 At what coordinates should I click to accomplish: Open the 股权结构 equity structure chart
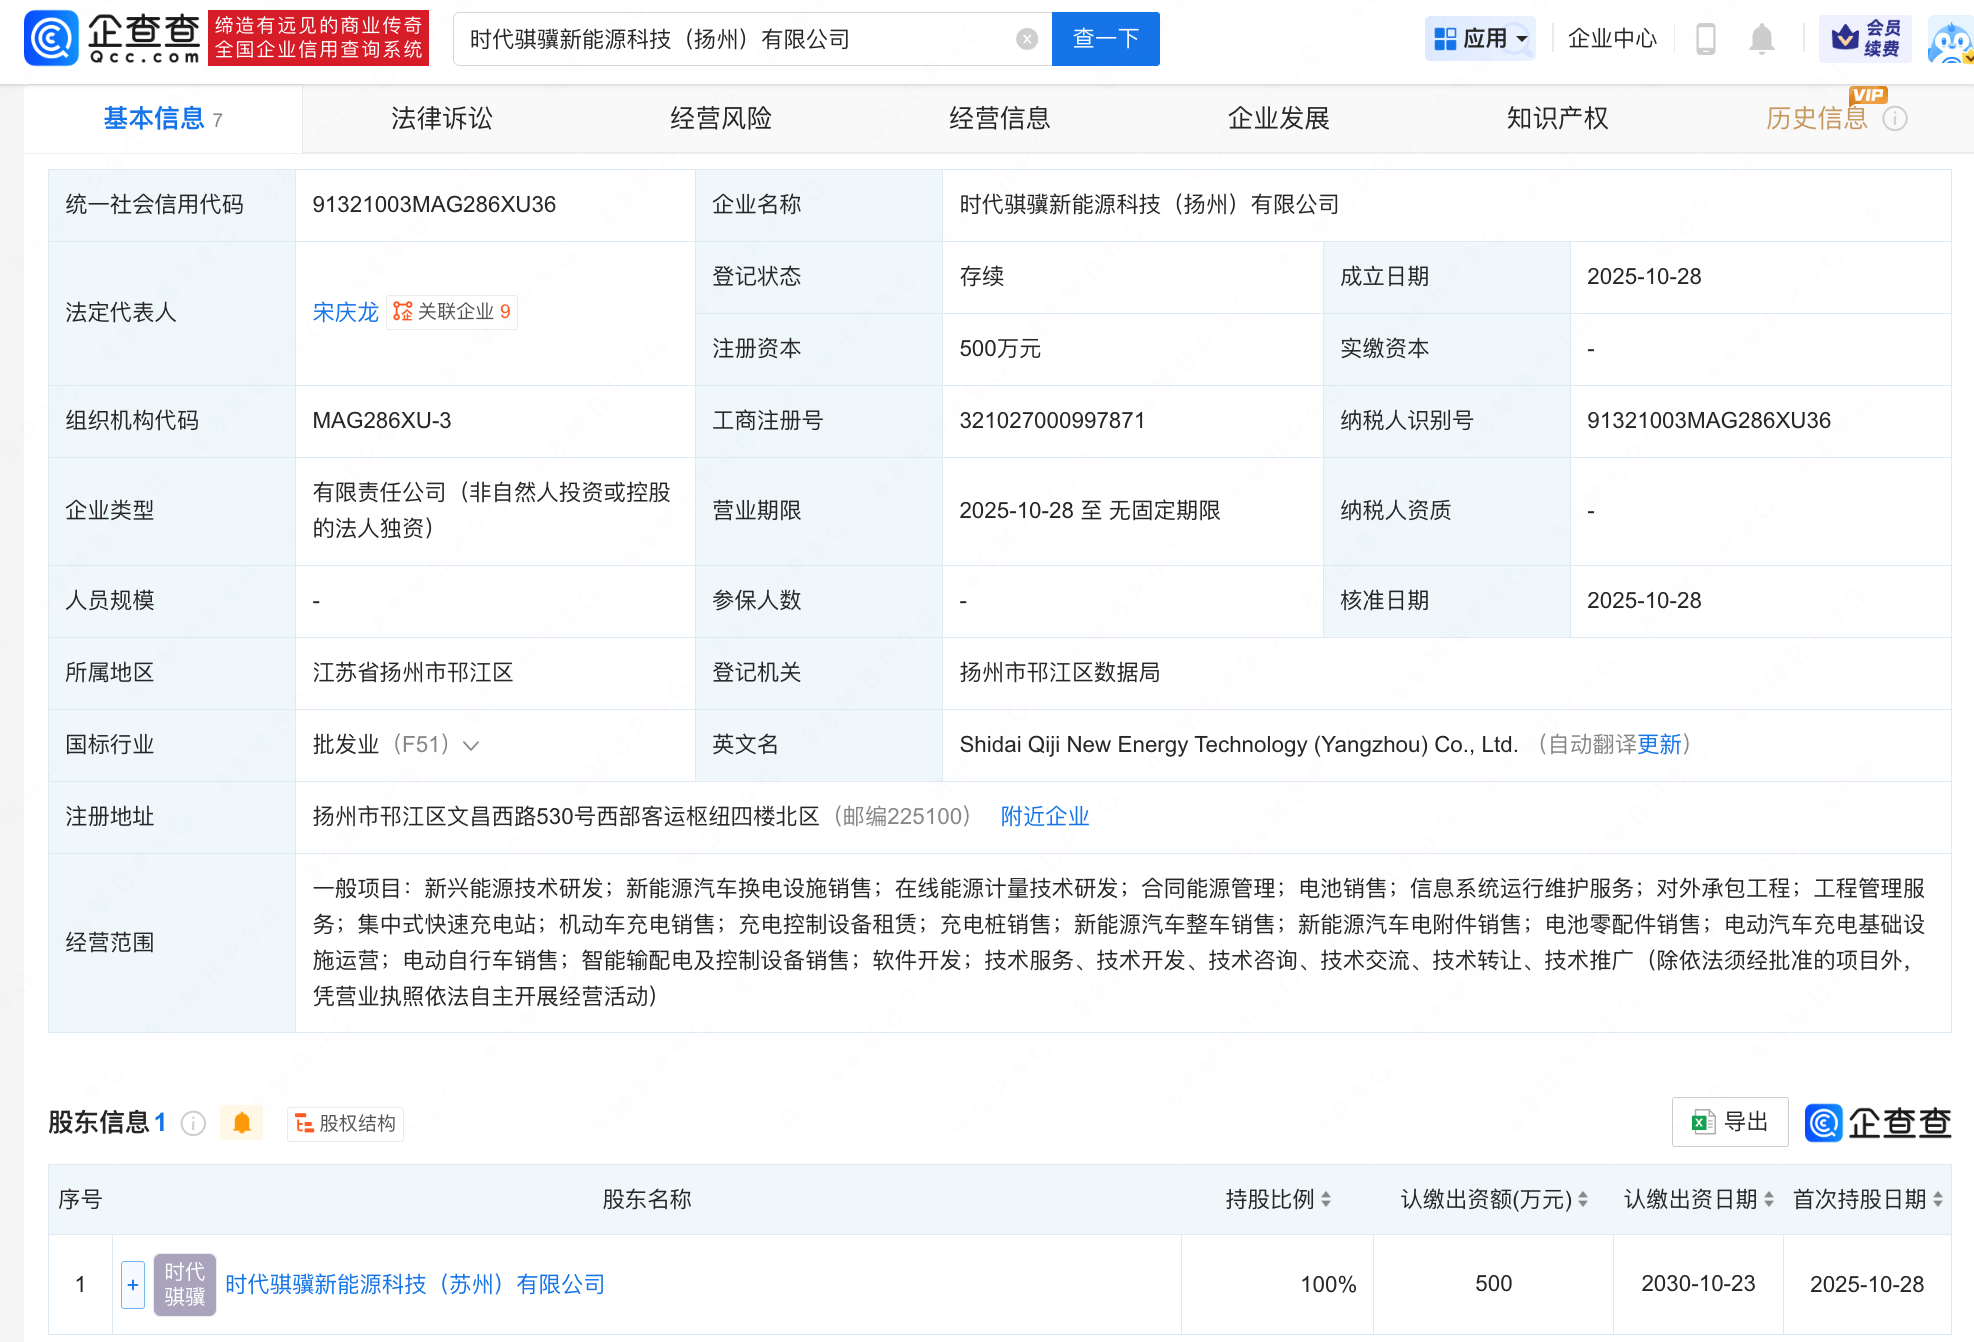coord(344,1123)
